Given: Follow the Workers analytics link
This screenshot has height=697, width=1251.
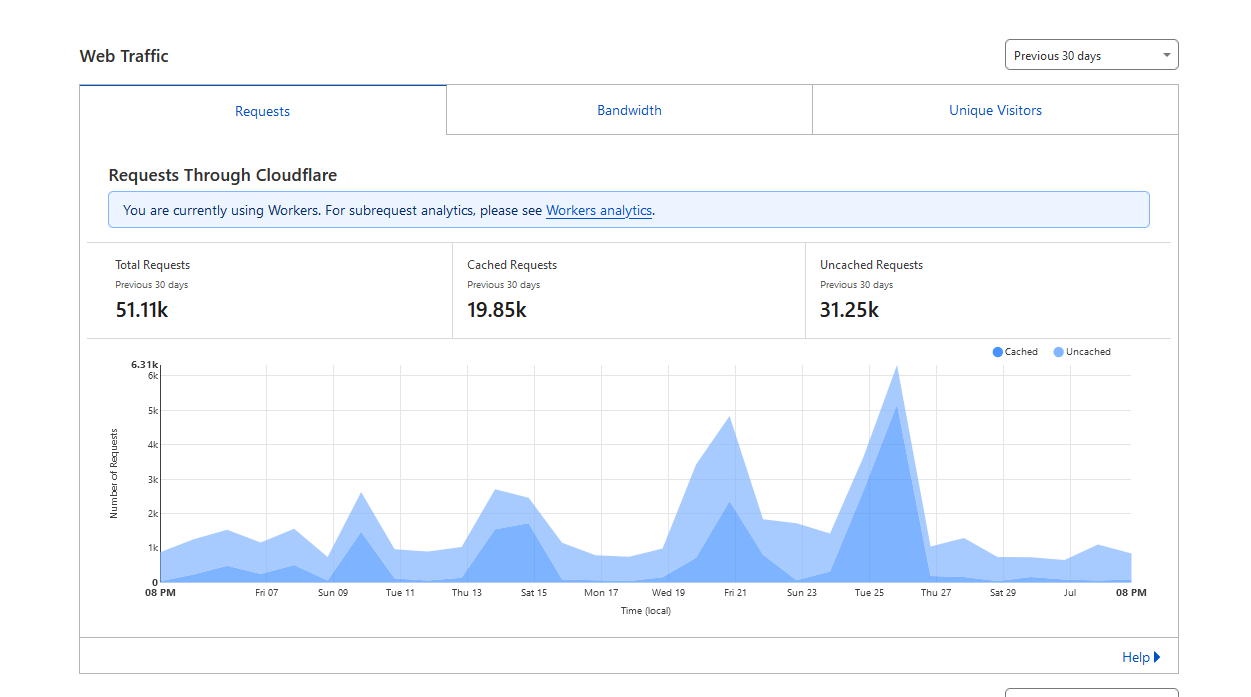Looking at the screenshot, I should click(x=599, y=210).
